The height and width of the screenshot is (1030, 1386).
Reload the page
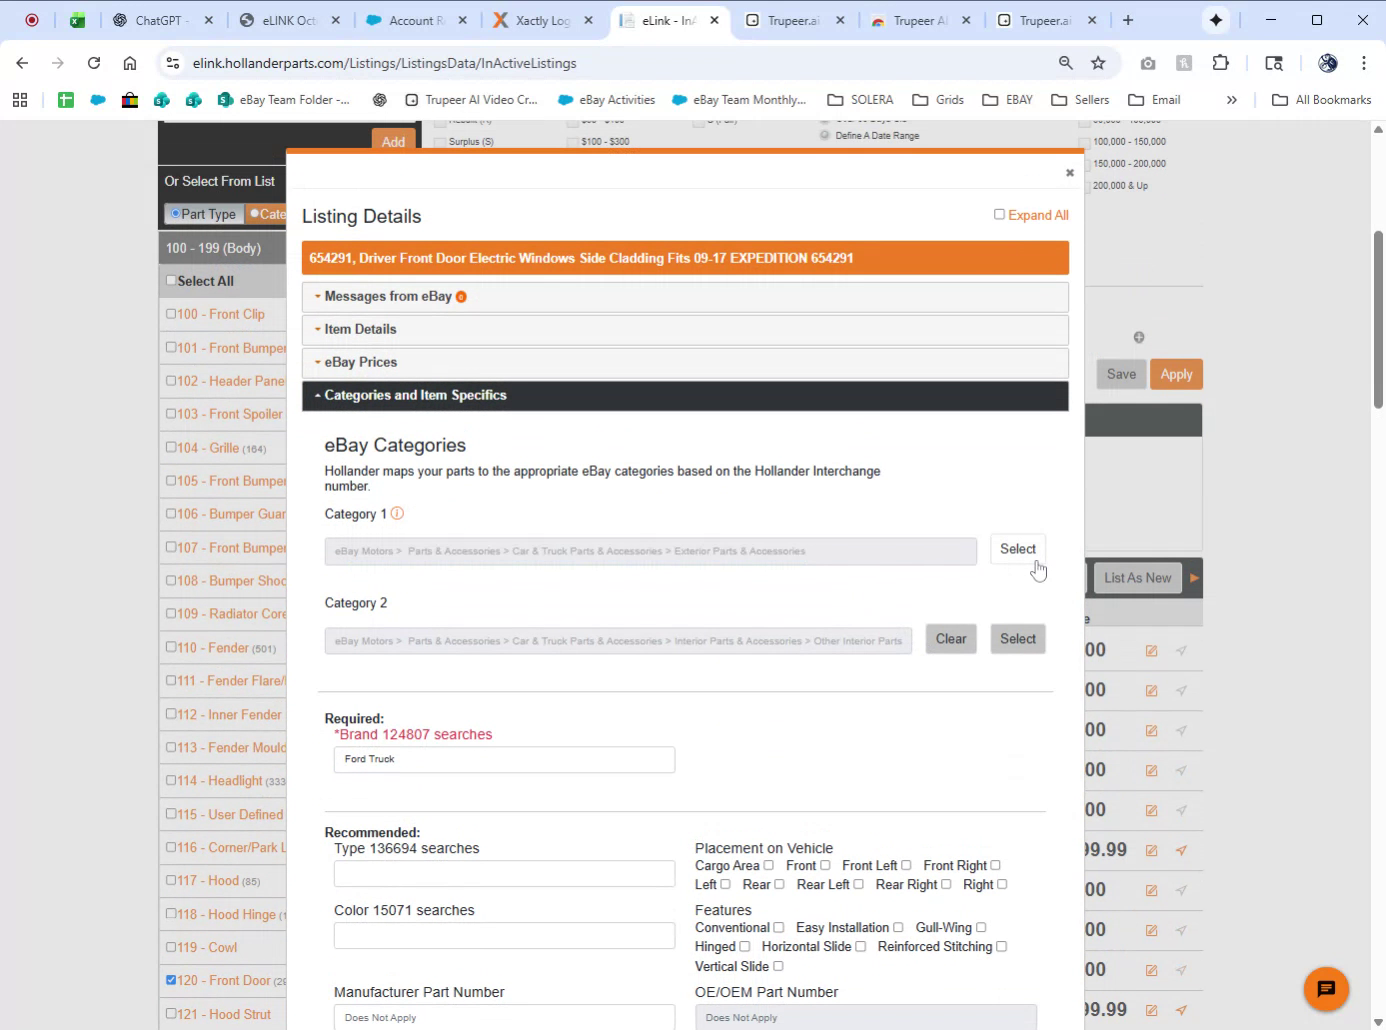pos(94,63)
